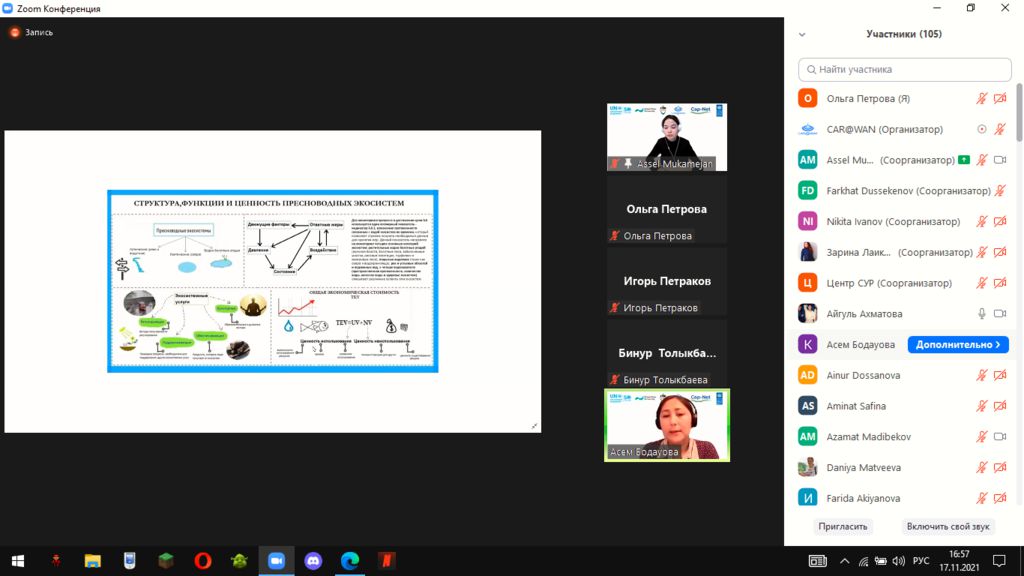Toggle Ольга Петрова's disabled camera icon
1024x576 pixels.
pyautogui.click(x=1000, y=99)
